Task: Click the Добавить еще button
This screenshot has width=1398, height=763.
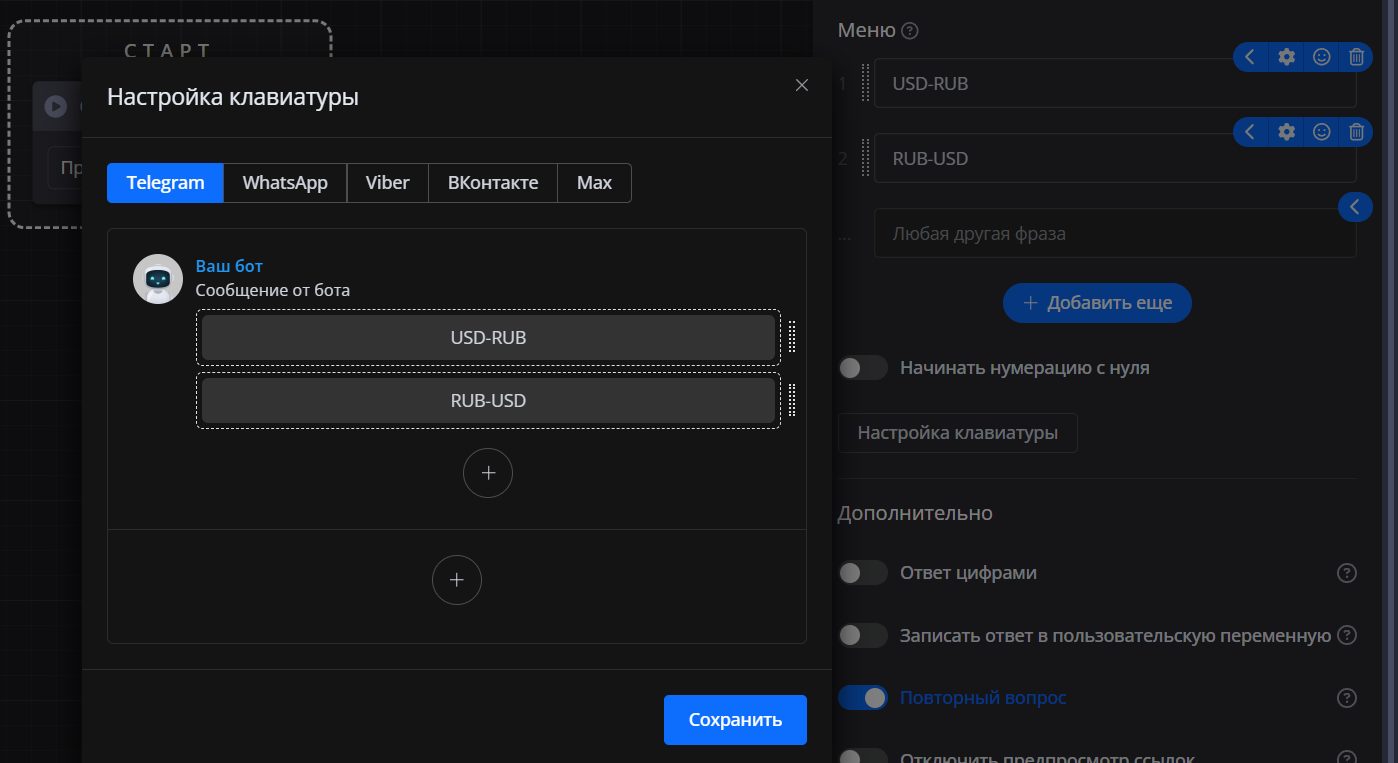Action: click(1097, 303)
